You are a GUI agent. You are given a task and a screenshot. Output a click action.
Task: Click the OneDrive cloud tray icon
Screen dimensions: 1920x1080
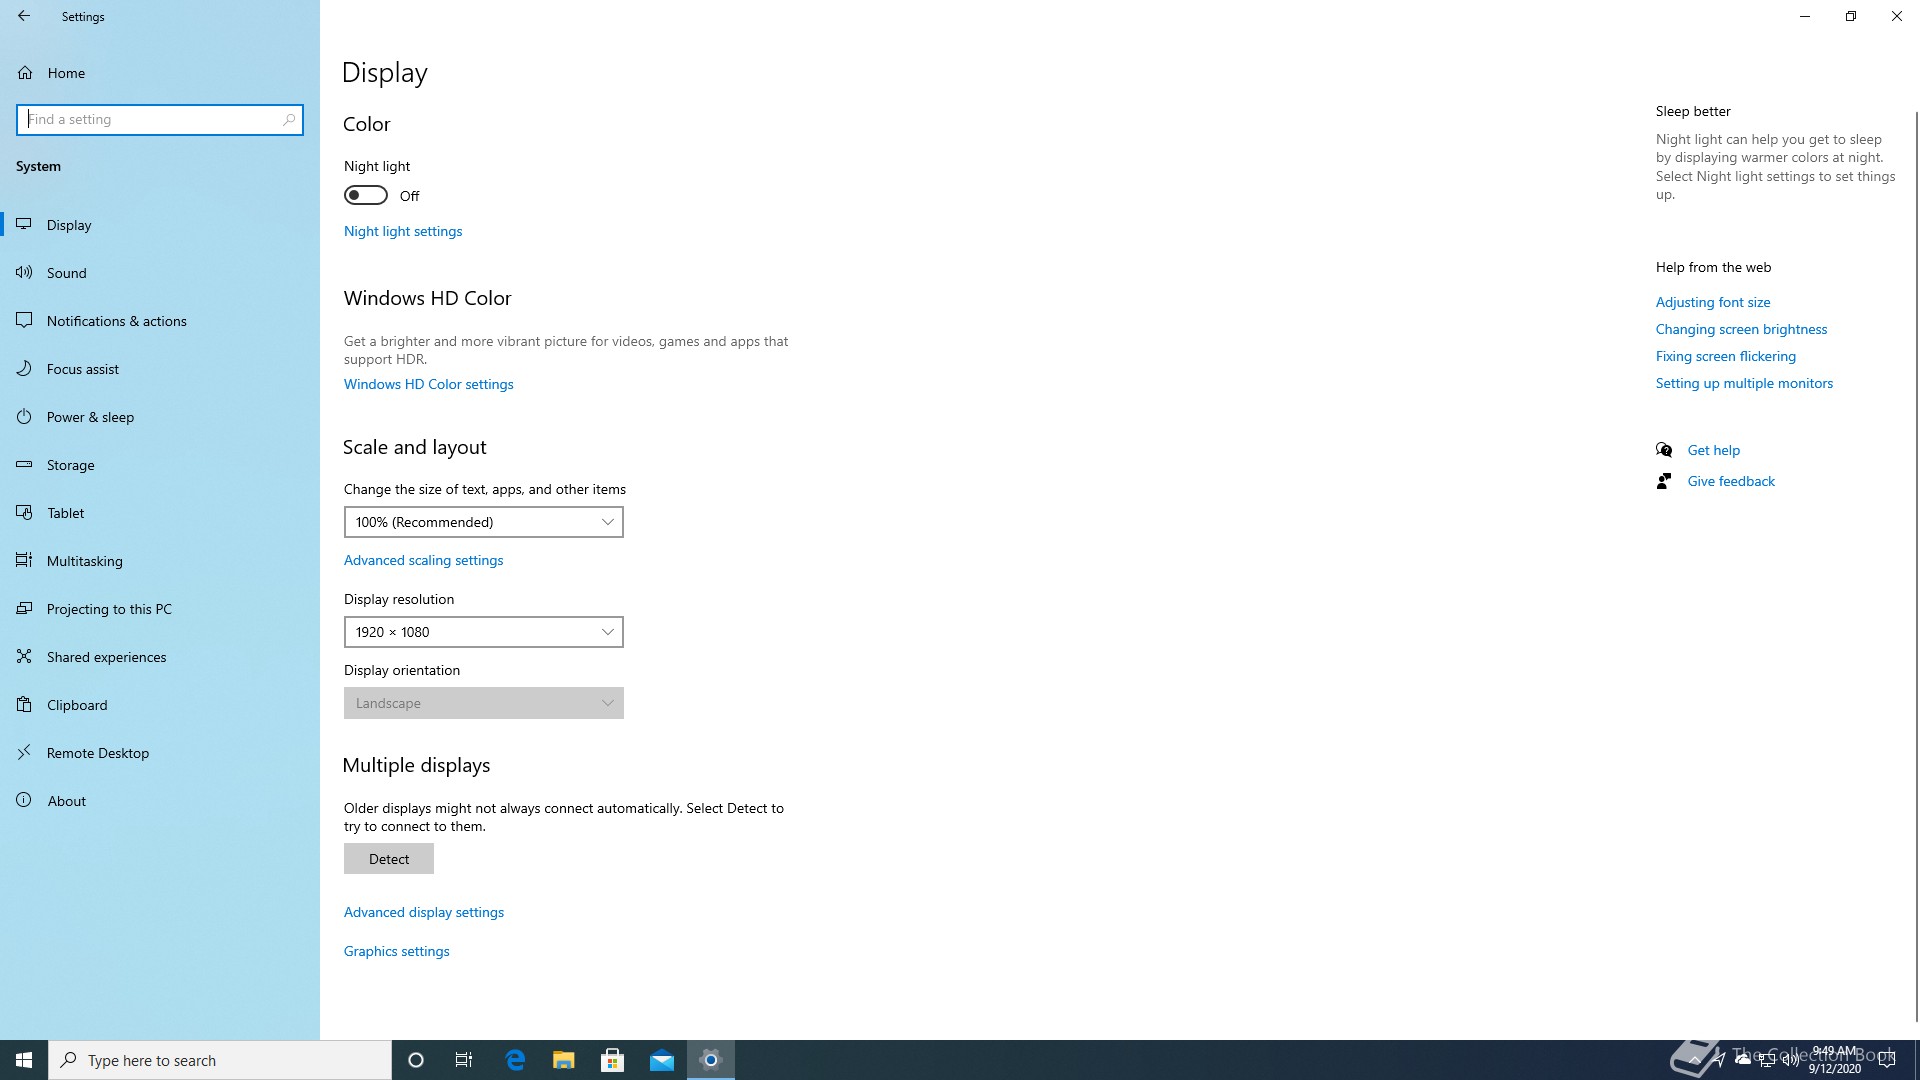[1743, 1060]
